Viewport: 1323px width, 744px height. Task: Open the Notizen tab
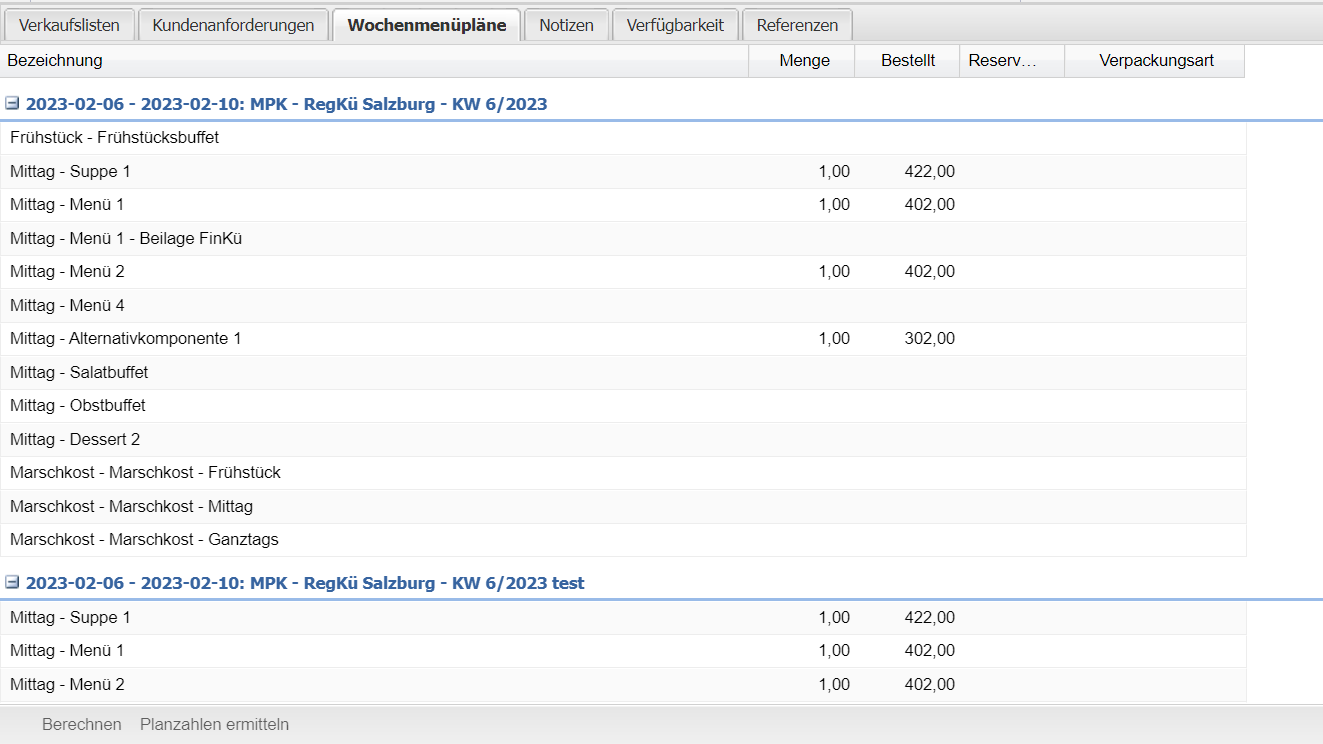tap(566, 25)
